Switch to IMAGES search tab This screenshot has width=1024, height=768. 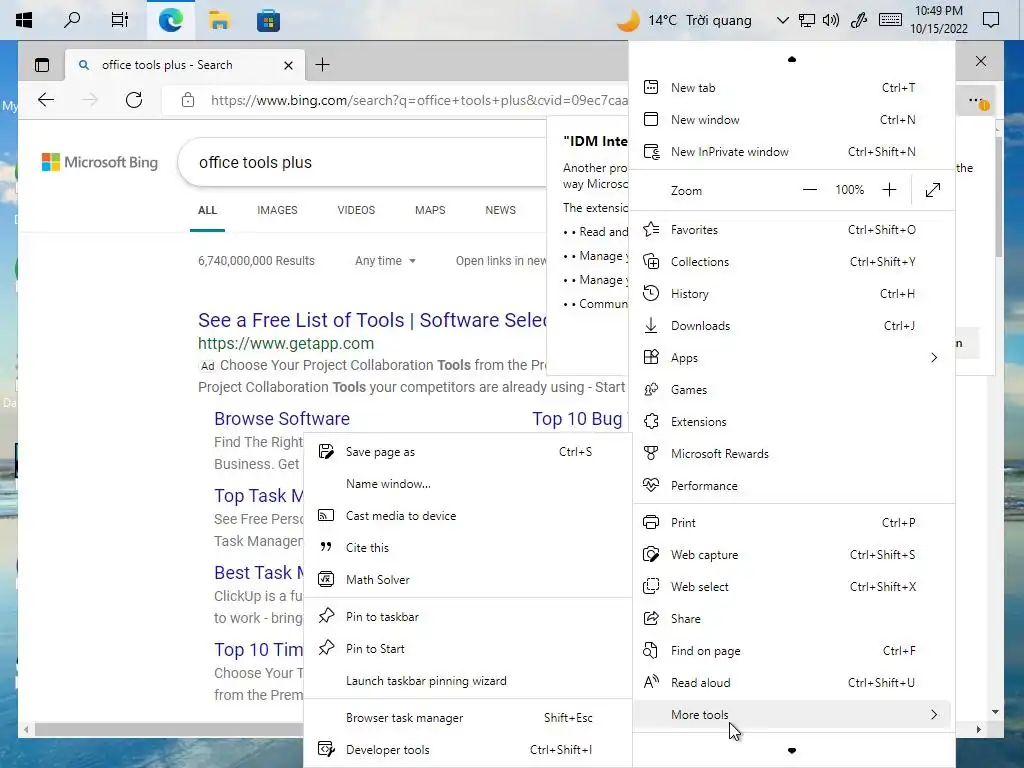[x=277, y=210]
